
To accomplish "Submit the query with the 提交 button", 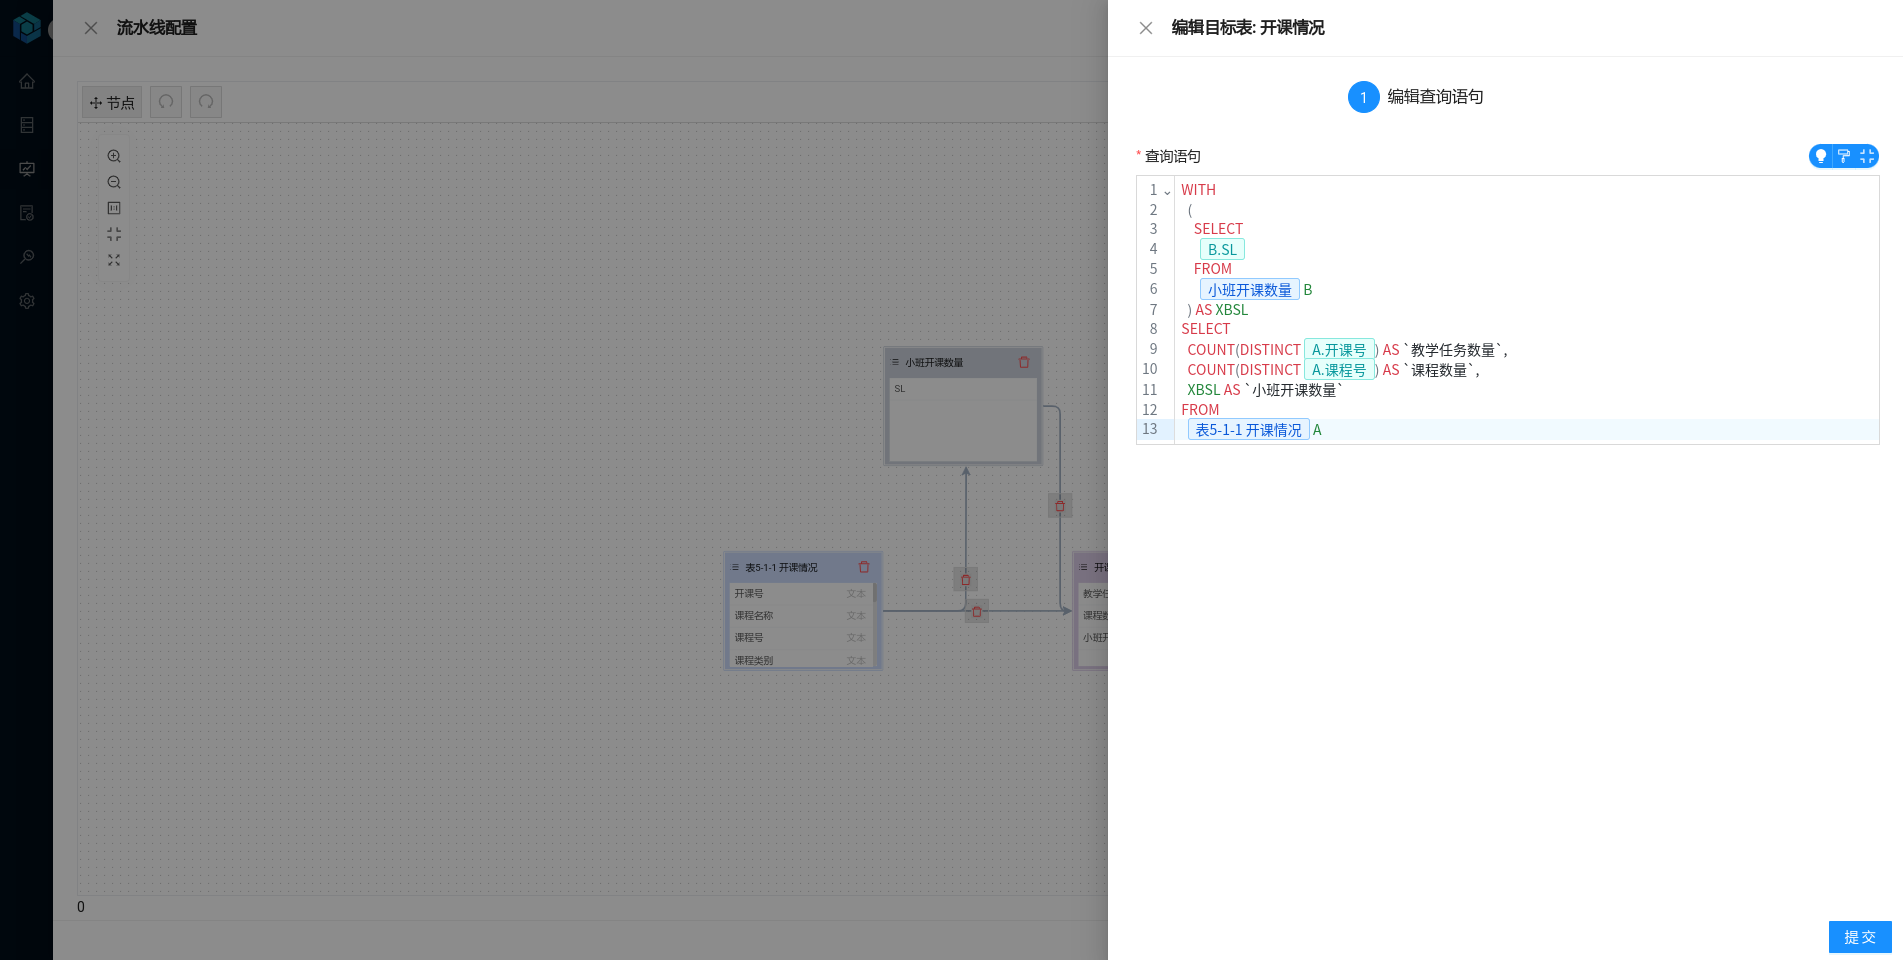I will pos(1860,937).
